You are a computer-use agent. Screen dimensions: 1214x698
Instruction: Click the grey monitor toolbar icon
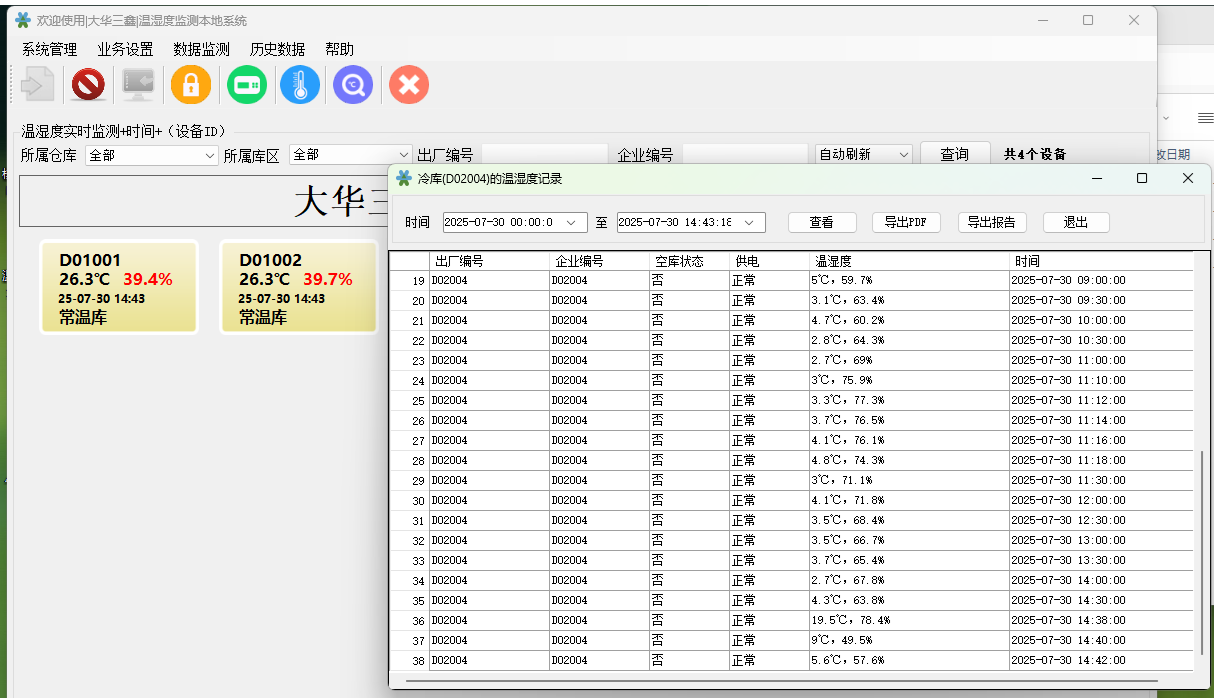point(138,85)
